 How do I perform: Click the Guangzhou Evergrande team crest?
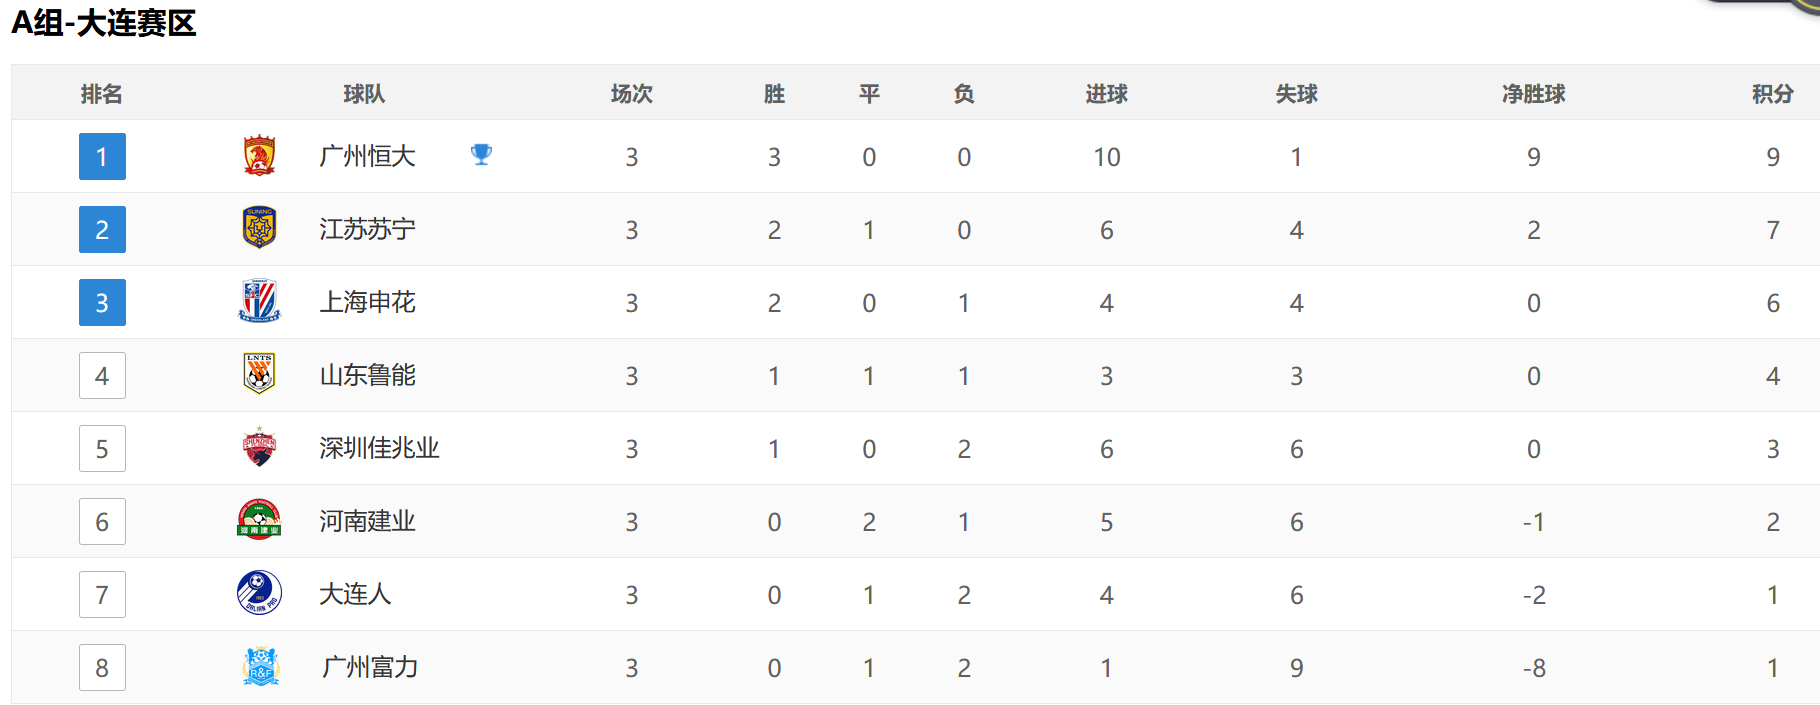point(260,156)
